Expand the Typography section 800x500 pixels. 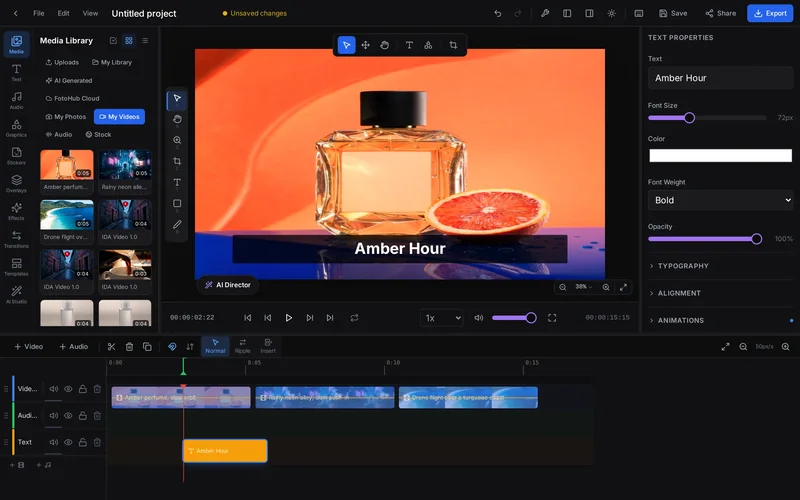coord(720,266)
